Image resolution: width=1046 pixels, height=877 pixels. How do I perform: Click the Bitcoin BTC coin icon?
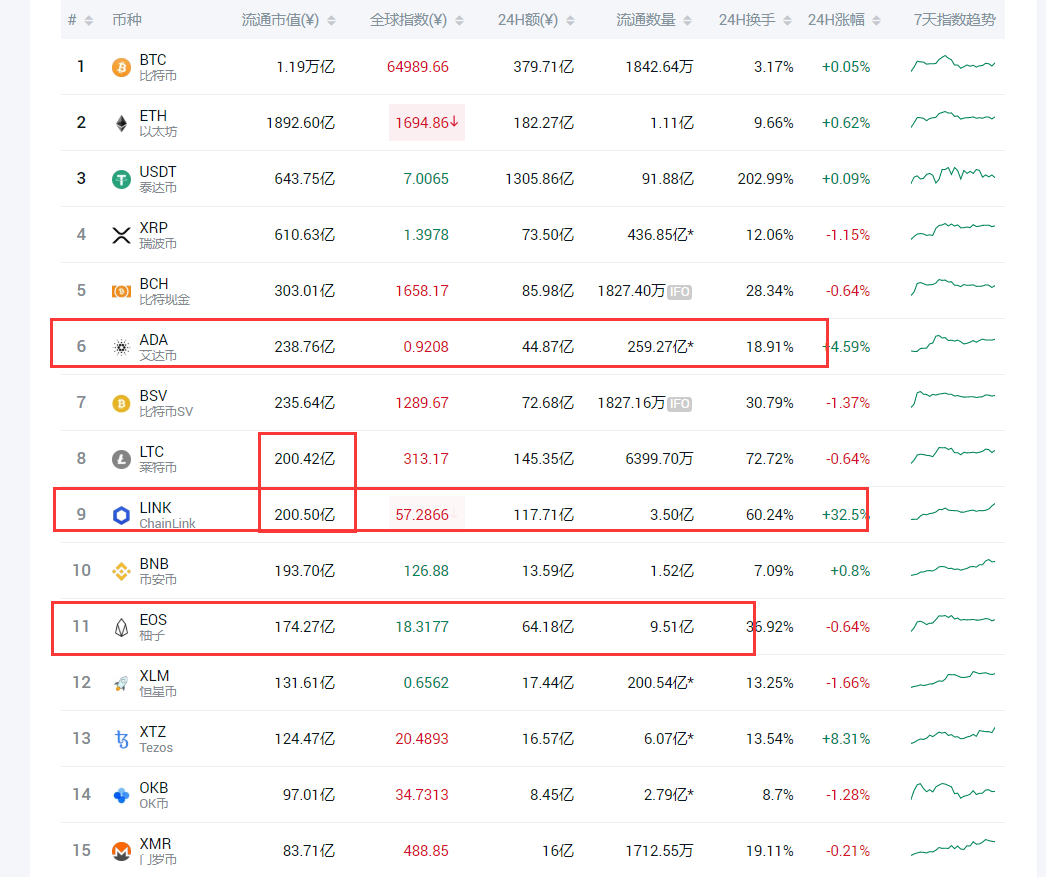121,68
